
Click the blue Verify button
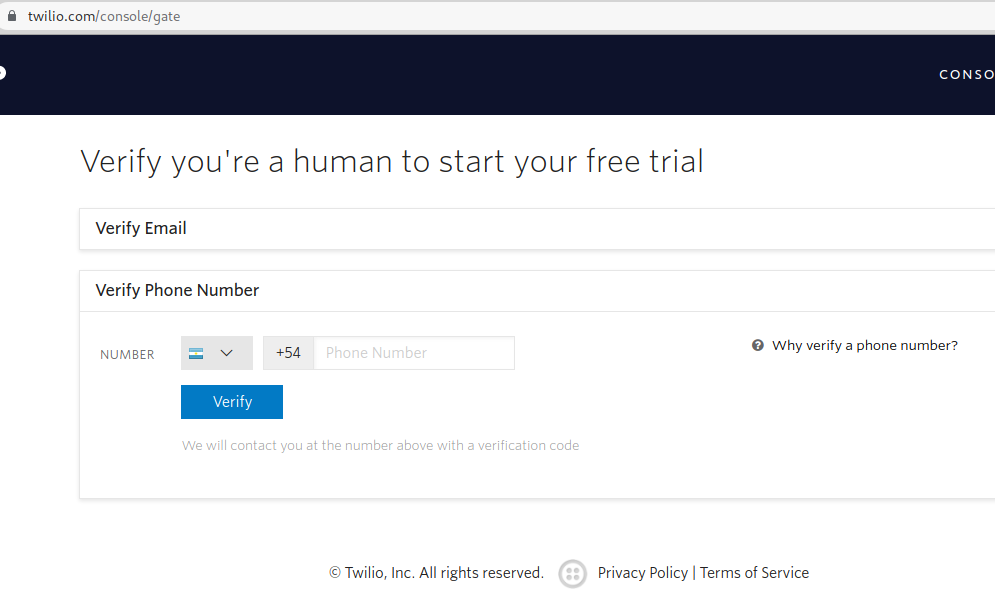pyautogui.click(x=232, y=402)
